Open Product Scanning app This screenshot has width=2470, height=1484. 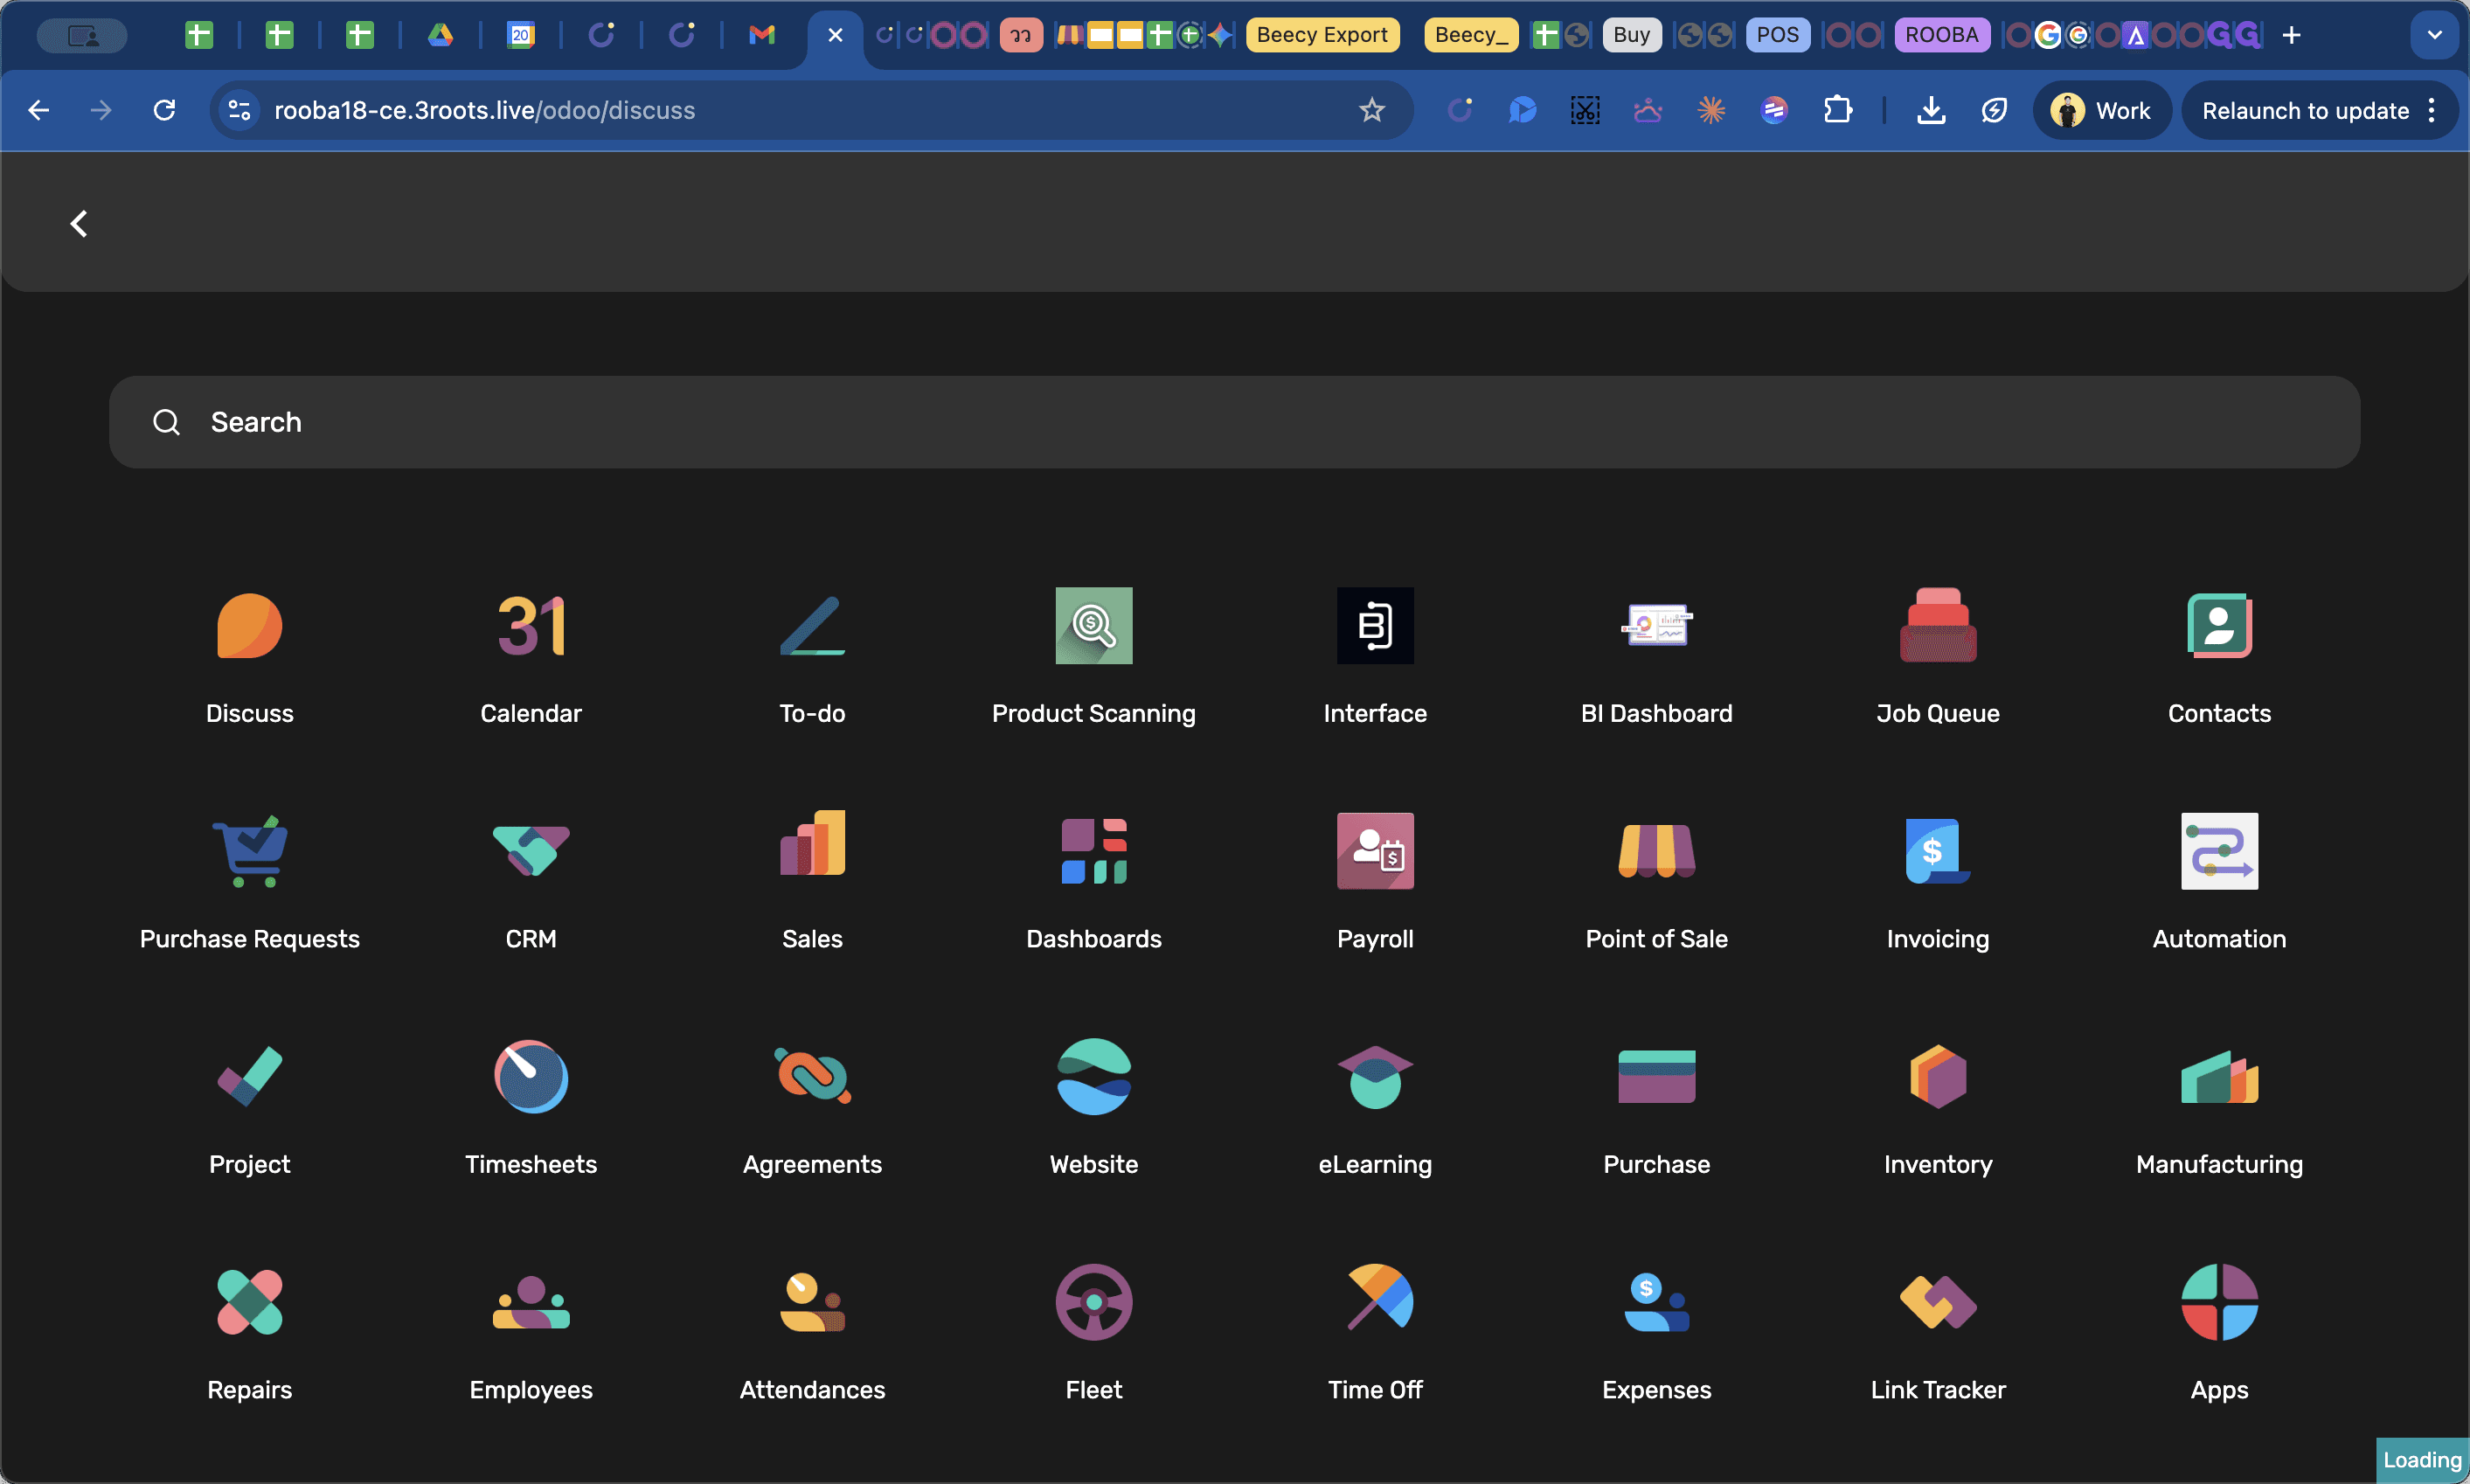(x=1093, y=655)
